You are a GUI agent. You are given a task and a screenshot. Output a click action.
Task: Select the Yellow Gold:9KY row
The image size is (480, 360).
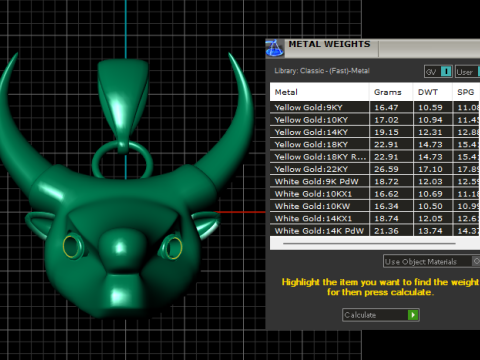[x=375, y=107]
